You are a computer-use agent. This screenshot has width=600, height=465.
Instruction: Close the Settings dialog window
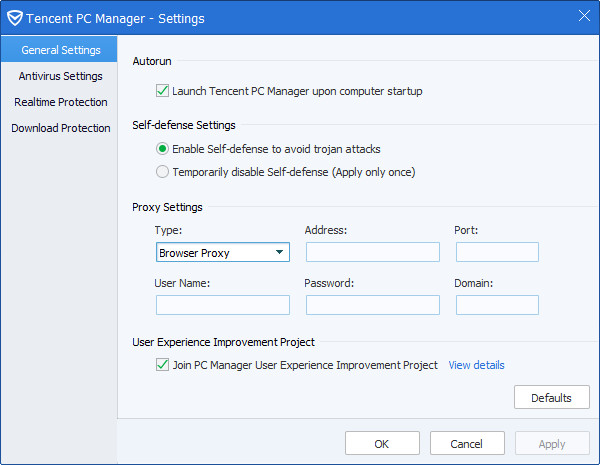point(584,16)
